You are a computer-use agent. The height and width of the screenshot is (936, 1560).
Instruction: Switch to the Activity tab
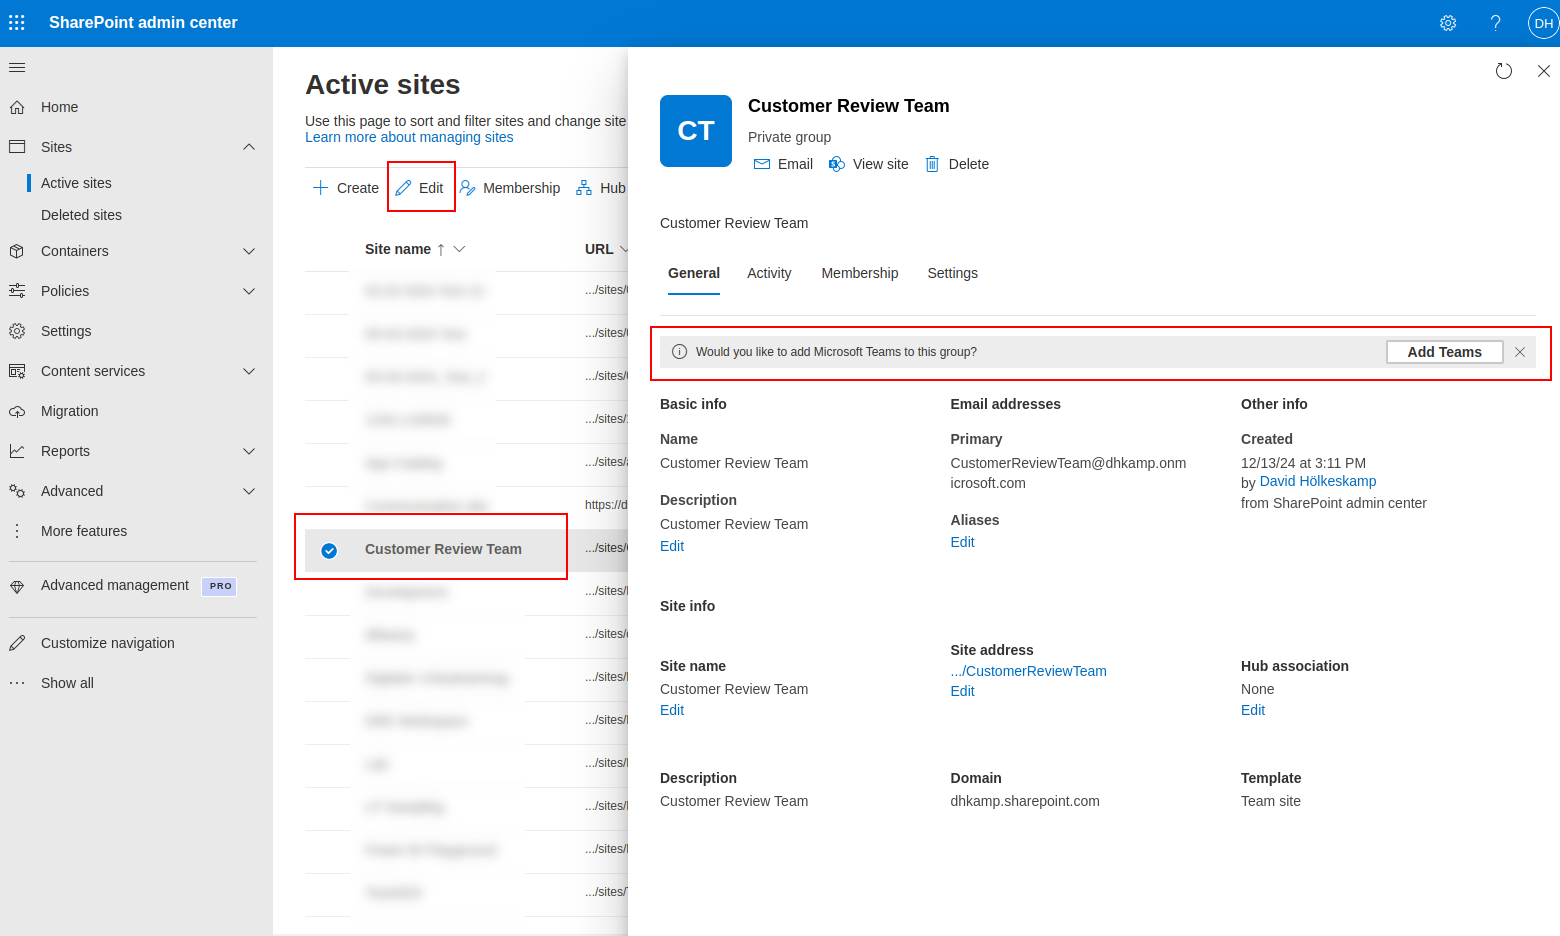[769, 273]
